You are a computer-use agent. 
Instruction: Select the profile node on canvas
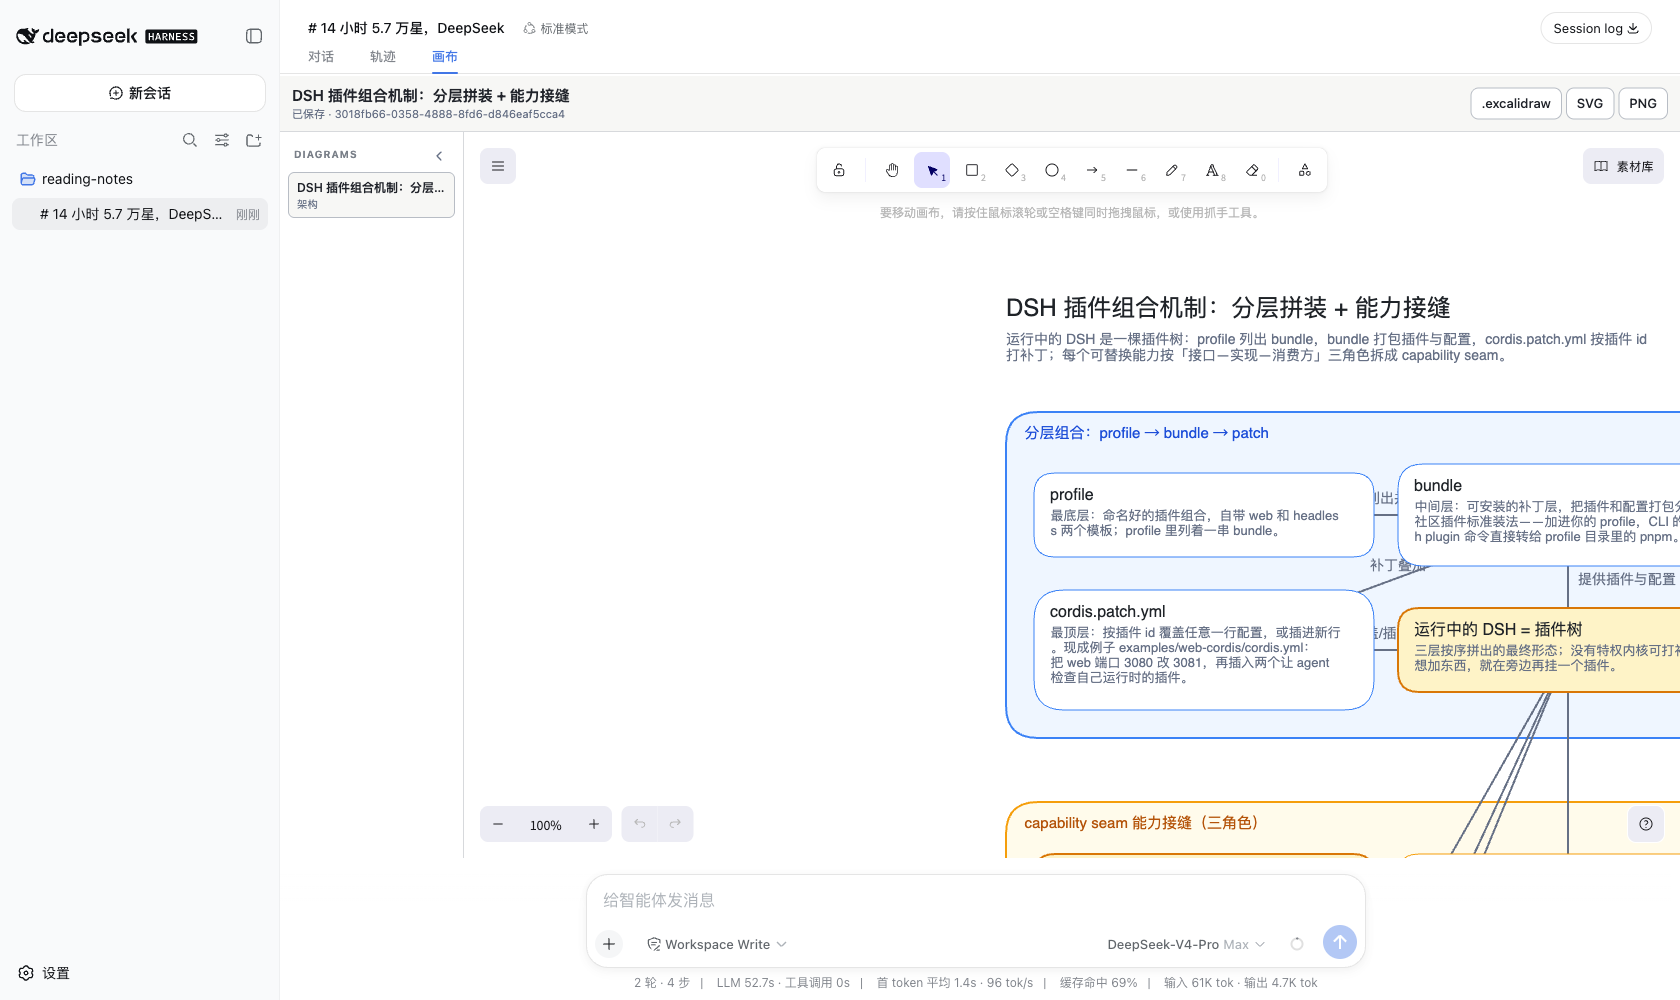tap(1204, 515)
